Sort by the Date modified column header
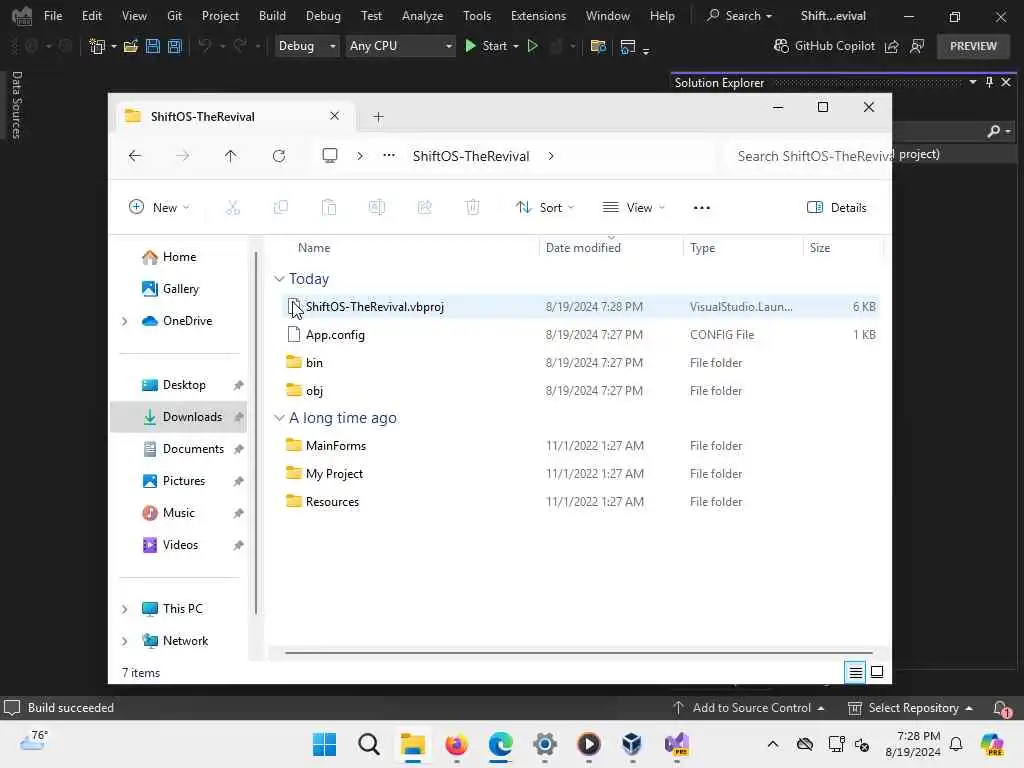Screen dimensions: 1024x768 coord(583,248)
